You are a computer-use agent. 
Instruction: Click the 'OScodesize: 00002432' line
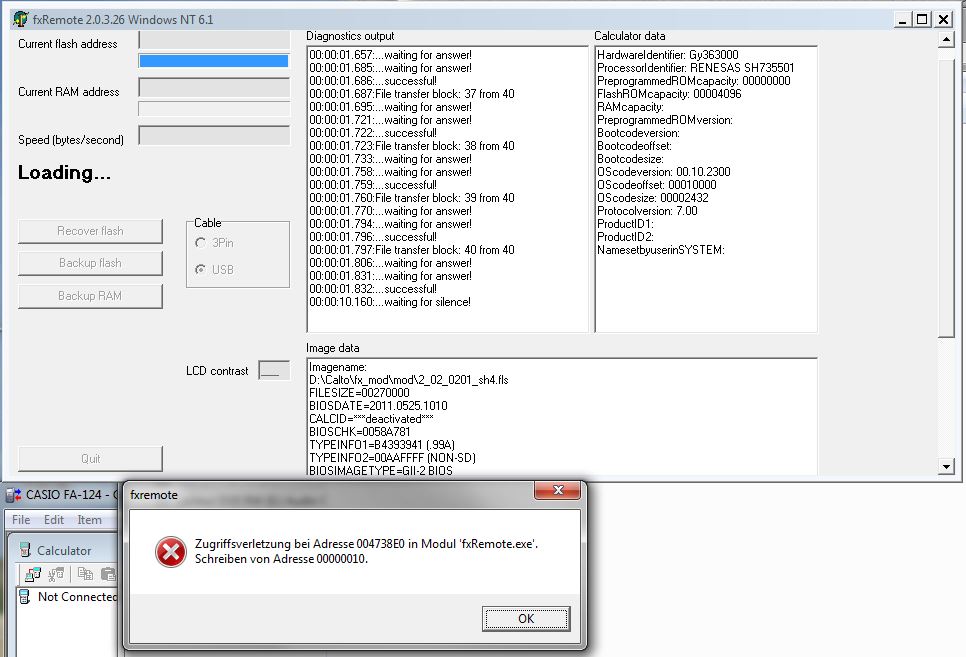(653, 198)
